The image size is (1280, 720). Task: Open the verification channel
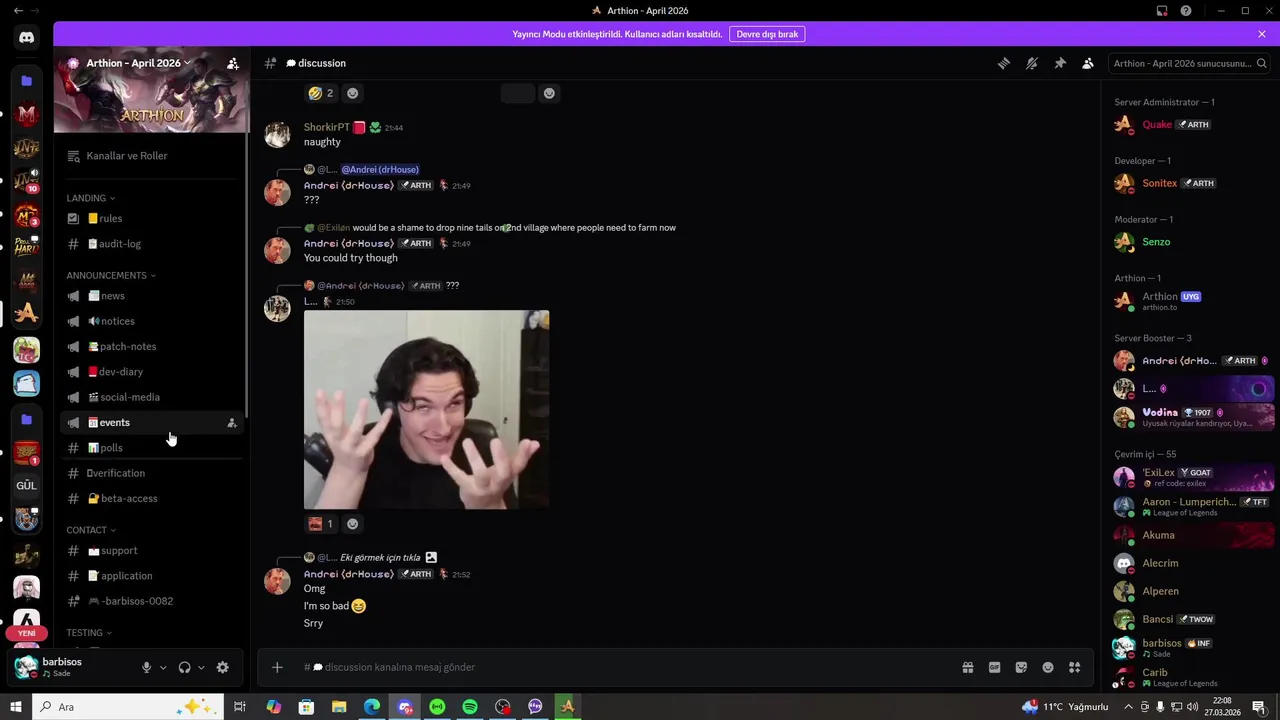point(151,473)
